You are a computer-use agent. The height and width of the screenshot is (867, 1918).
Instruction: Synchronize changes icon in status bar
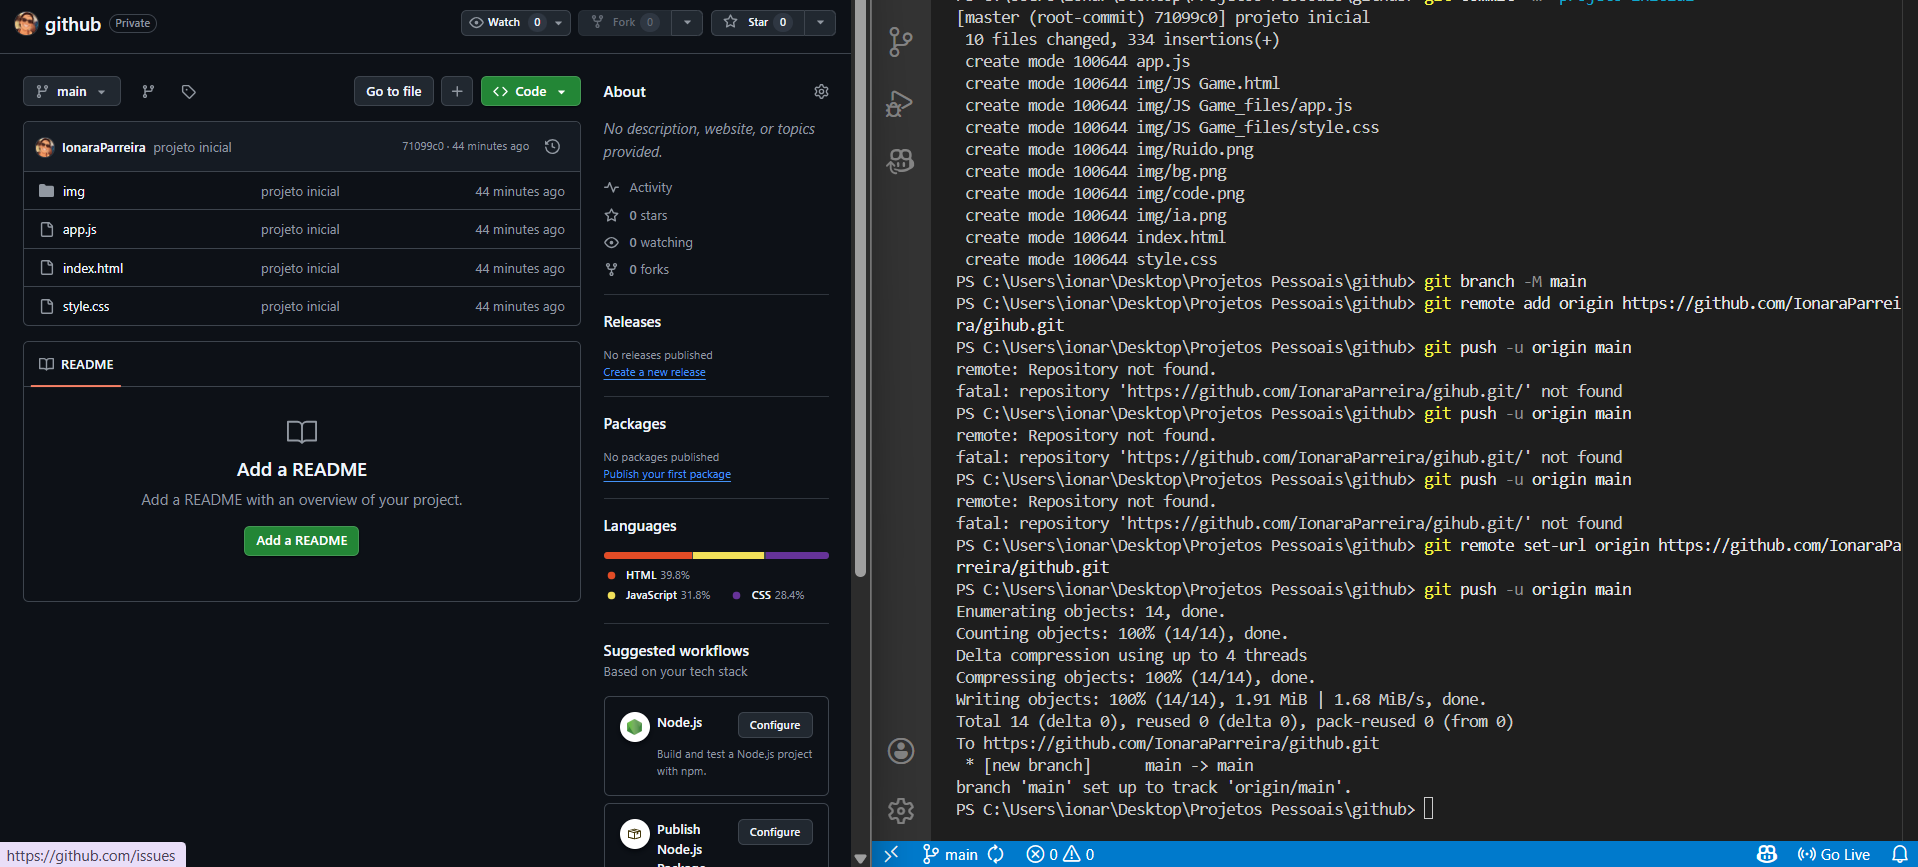[x=996, y=854]
